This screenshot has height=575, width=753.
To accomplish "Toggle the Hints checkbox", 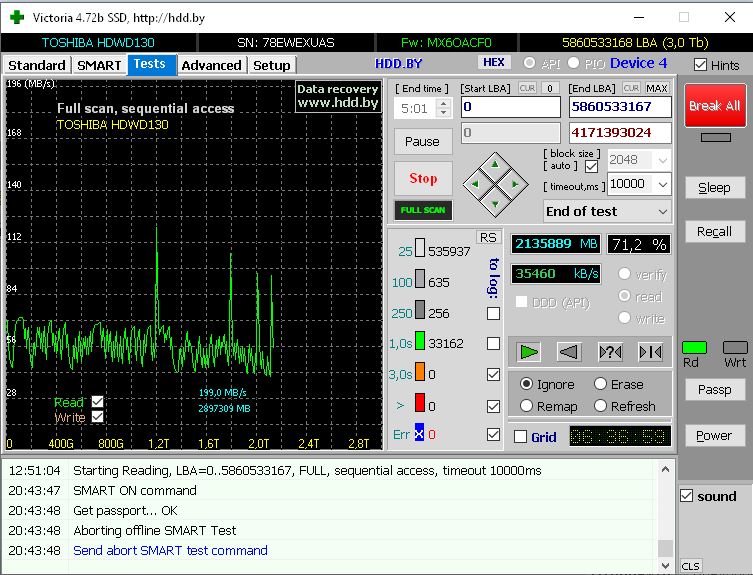I will tap(701, 65).
